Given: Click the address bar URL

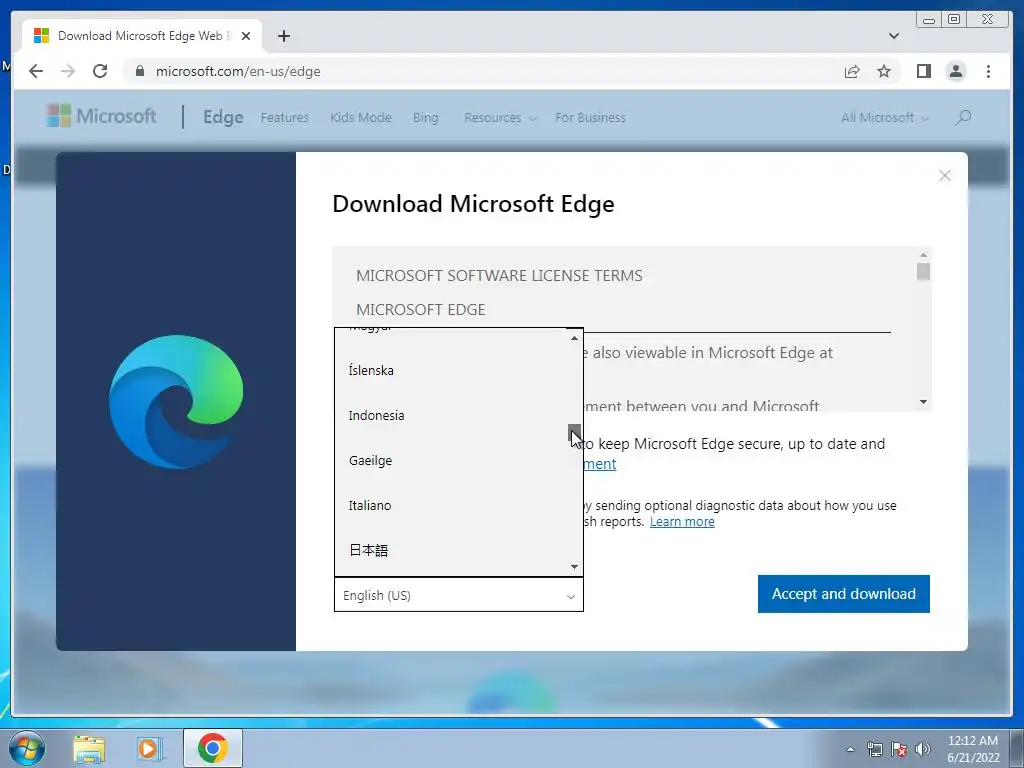Looking at the screenshot, I should click(238, 71).
